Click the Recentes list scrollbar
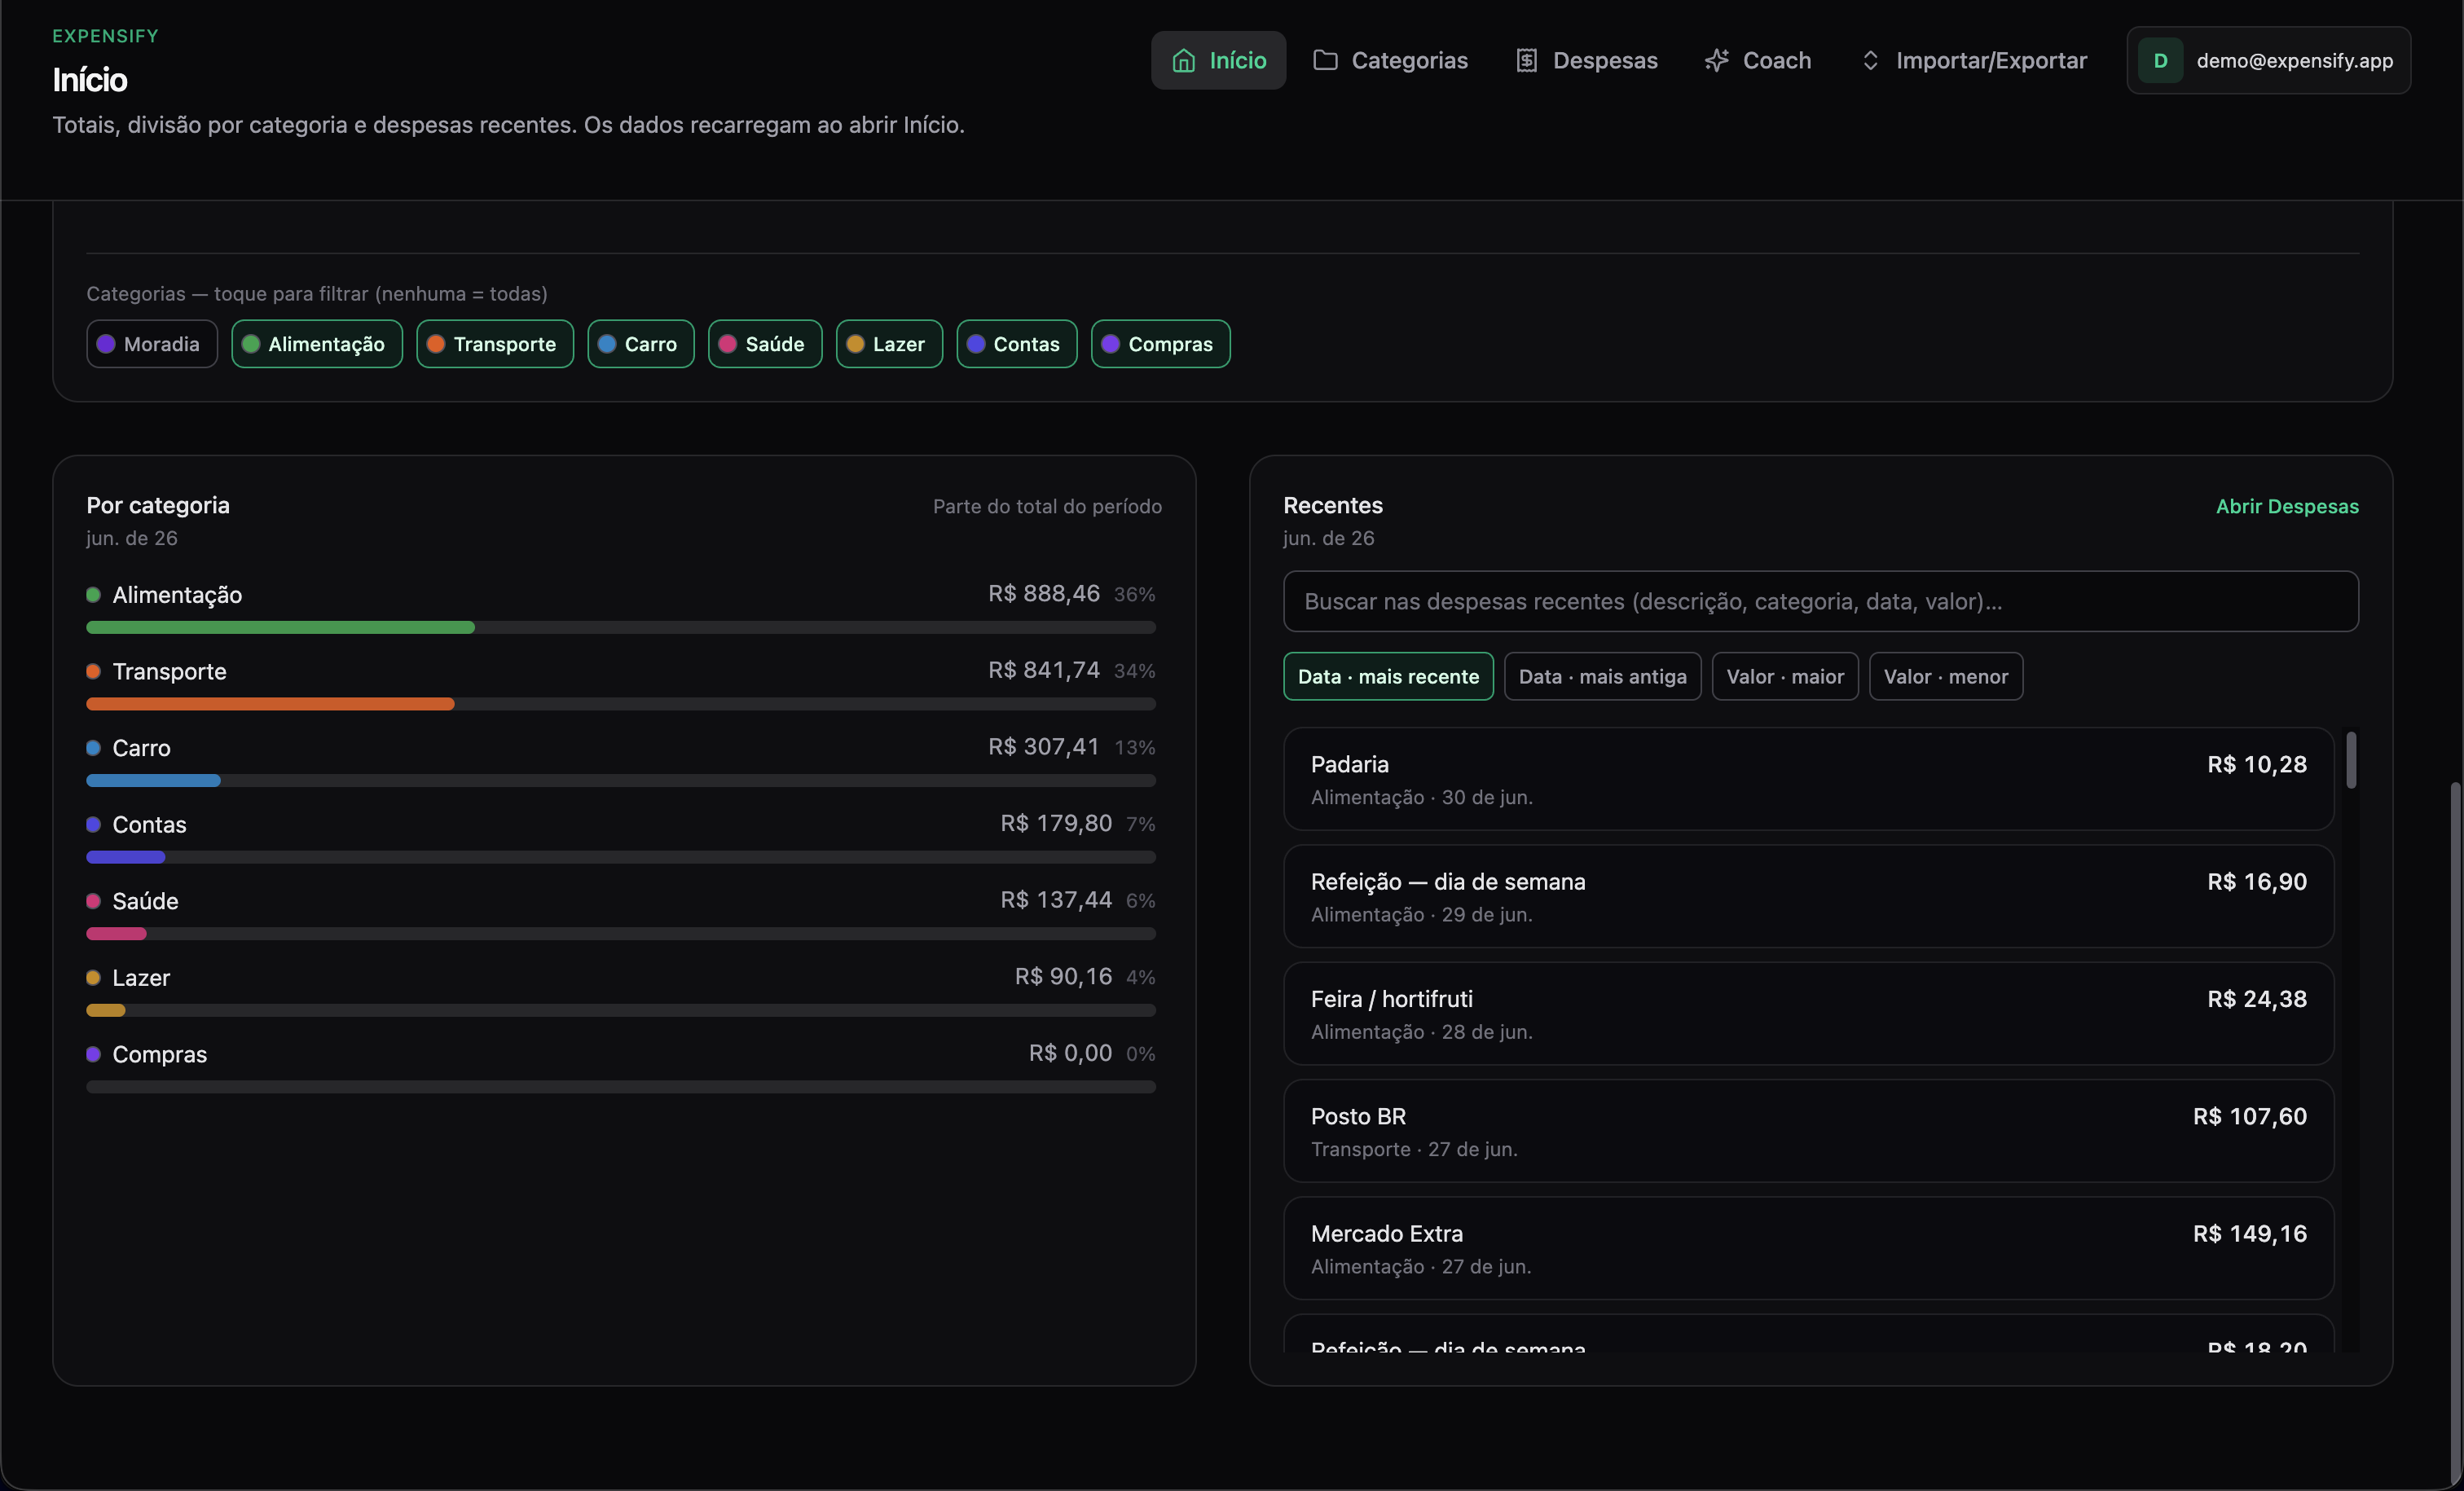2464x1491 pixels. (x=2351, y=761)
